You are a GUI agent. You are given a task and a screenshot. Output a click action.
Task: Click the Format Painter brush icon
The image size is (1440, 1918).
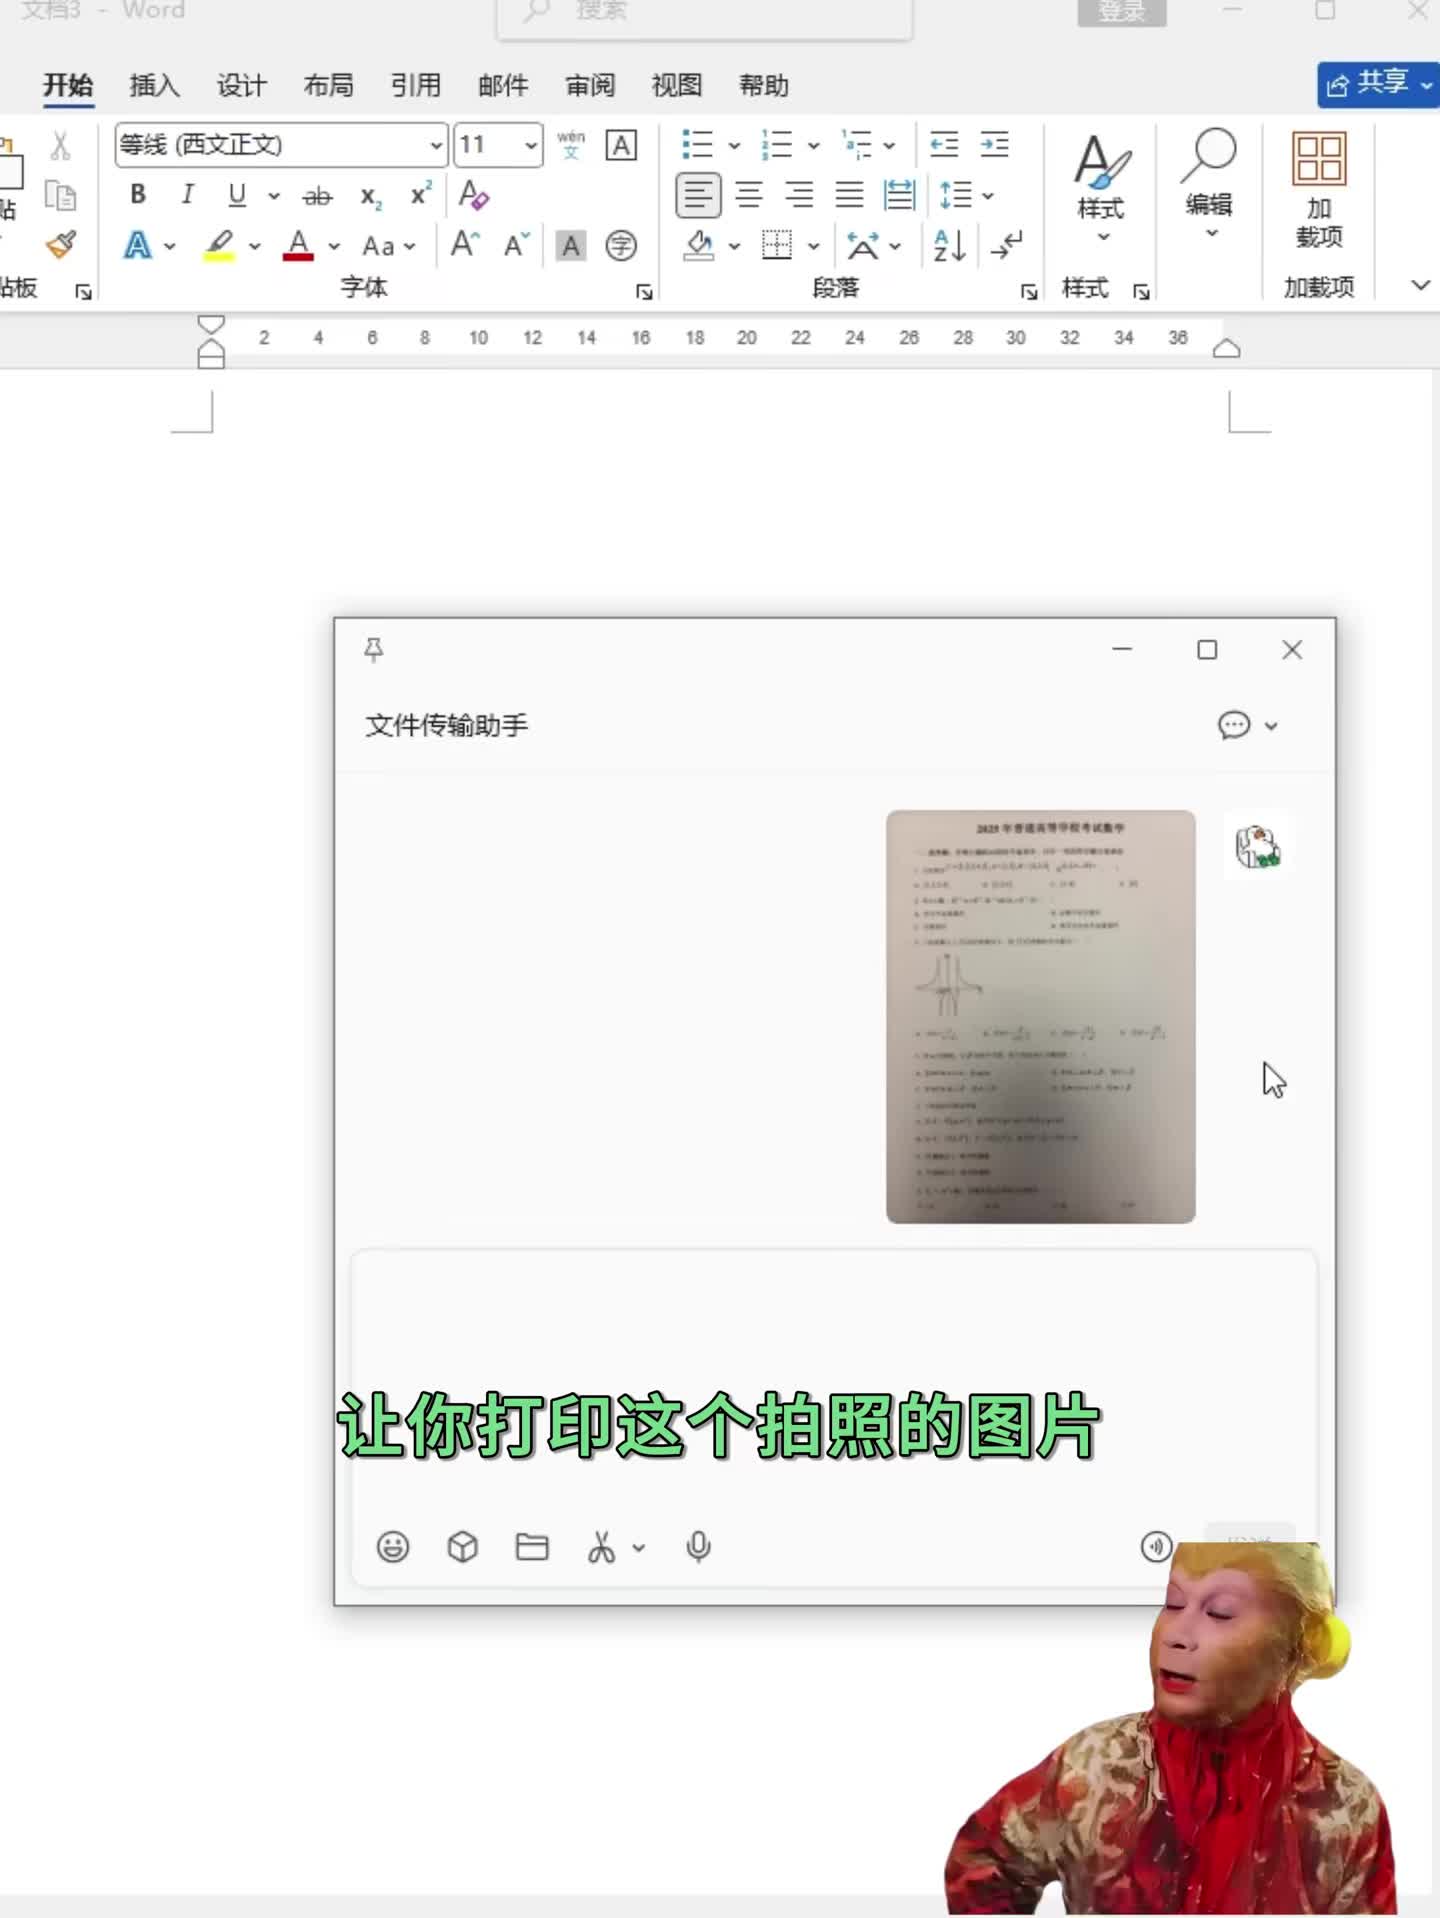point(61,245)
